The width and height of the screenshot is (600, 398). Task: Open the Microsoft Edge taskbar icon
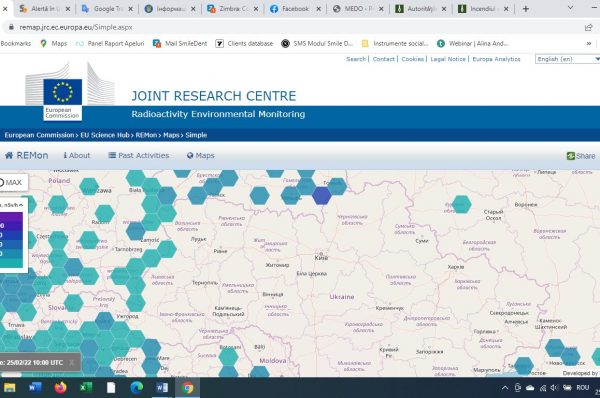tap(136, 388)
